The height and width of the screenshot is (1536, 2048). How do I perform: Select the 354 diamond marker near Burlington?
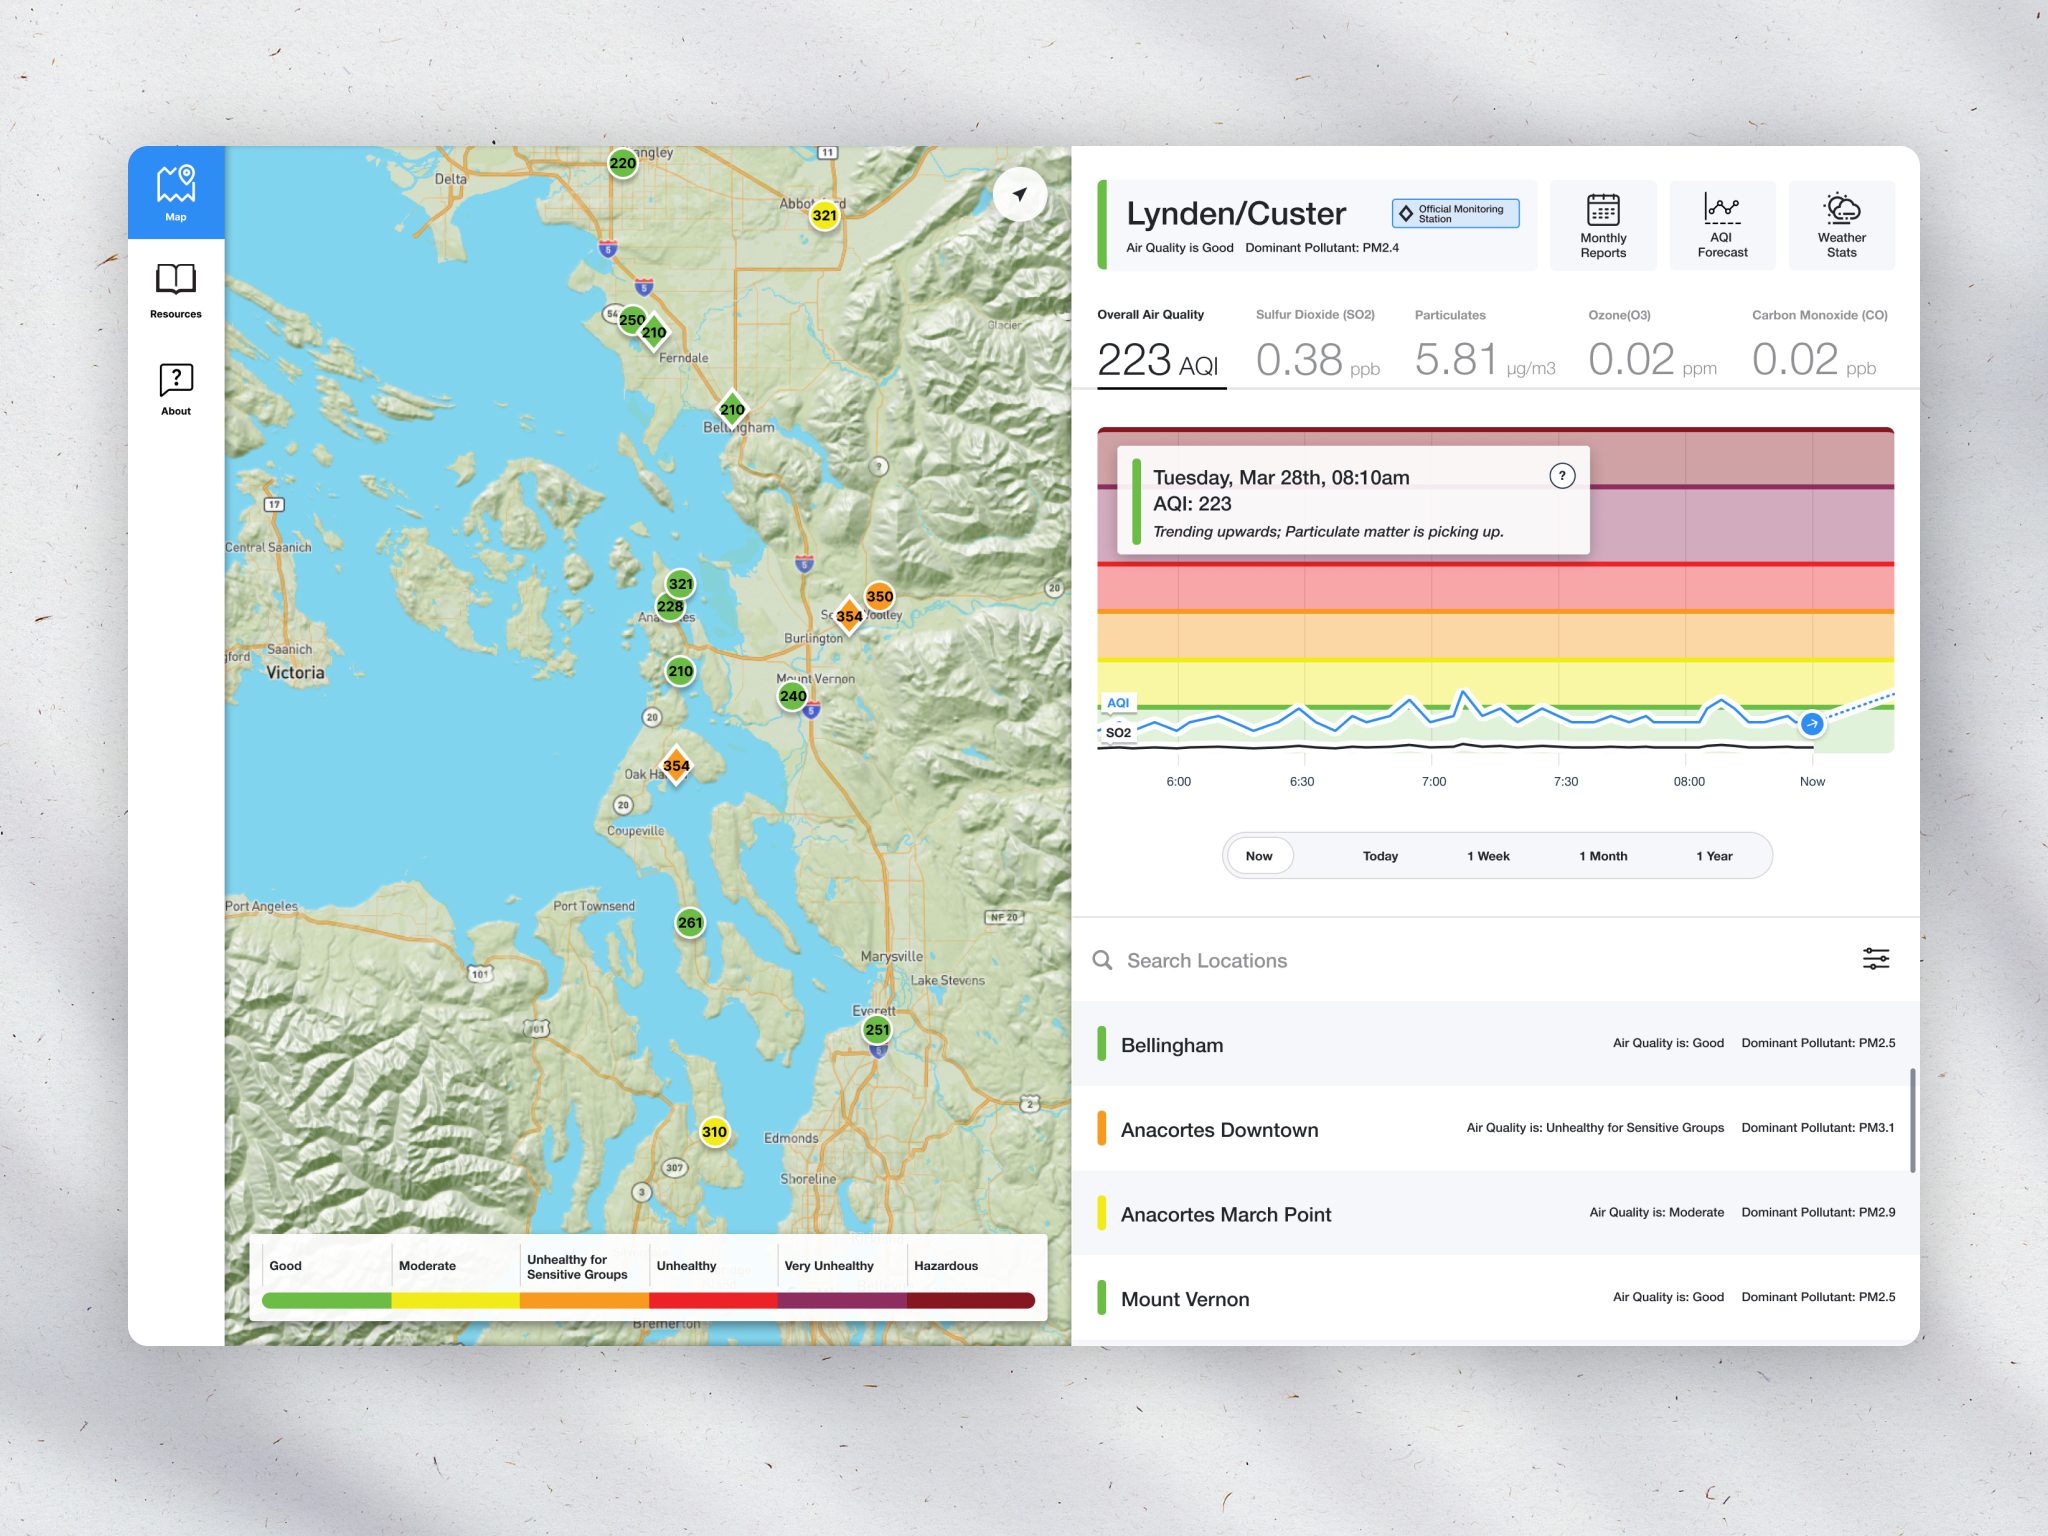pyautogui.click(x=849, y=616)
